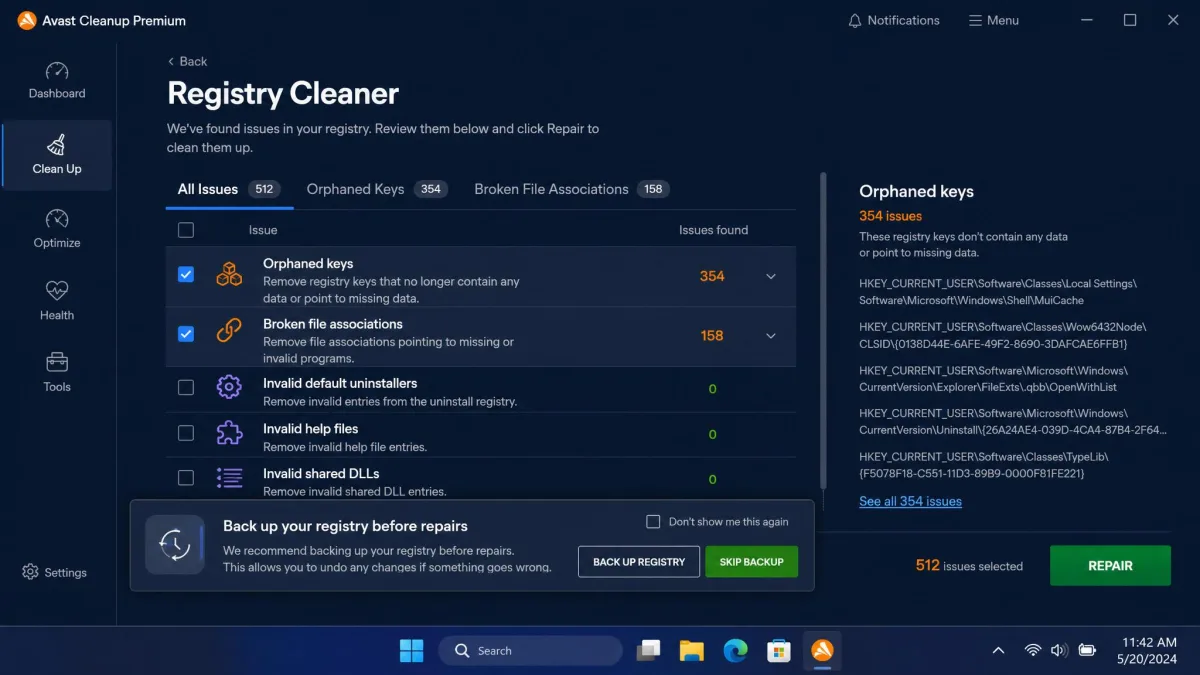Click the issues list scrollbar
Screen dimensions: 1200x675
coord(824,330)
